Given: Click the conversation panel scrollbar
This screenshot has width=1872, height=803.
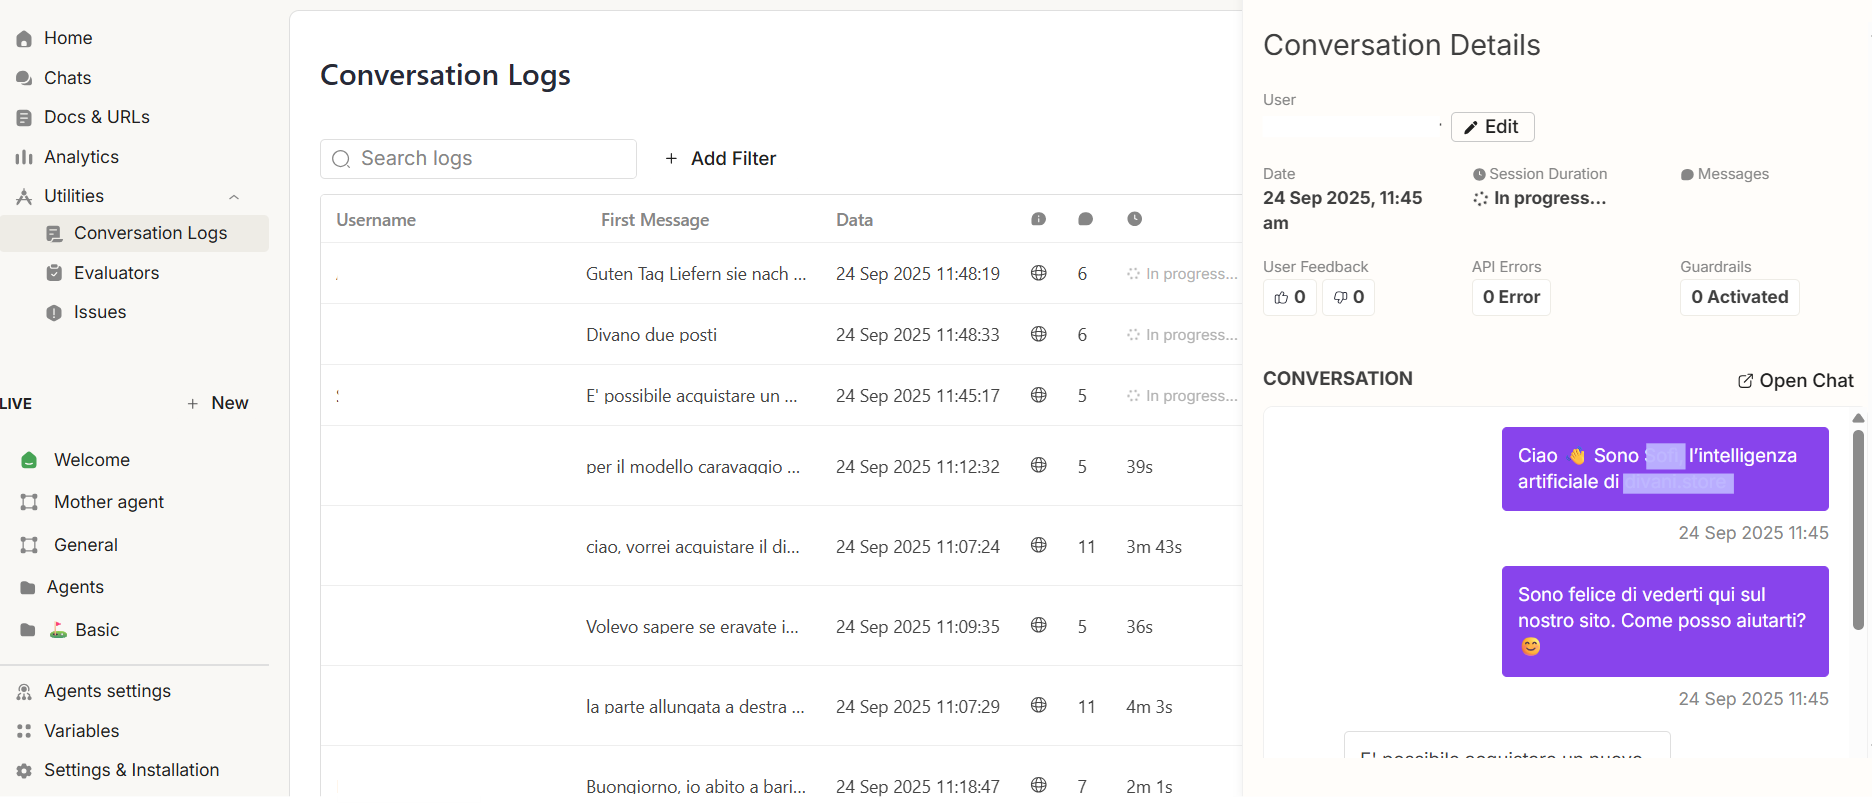Looking at the screenshot, I should pos(1858,530).
